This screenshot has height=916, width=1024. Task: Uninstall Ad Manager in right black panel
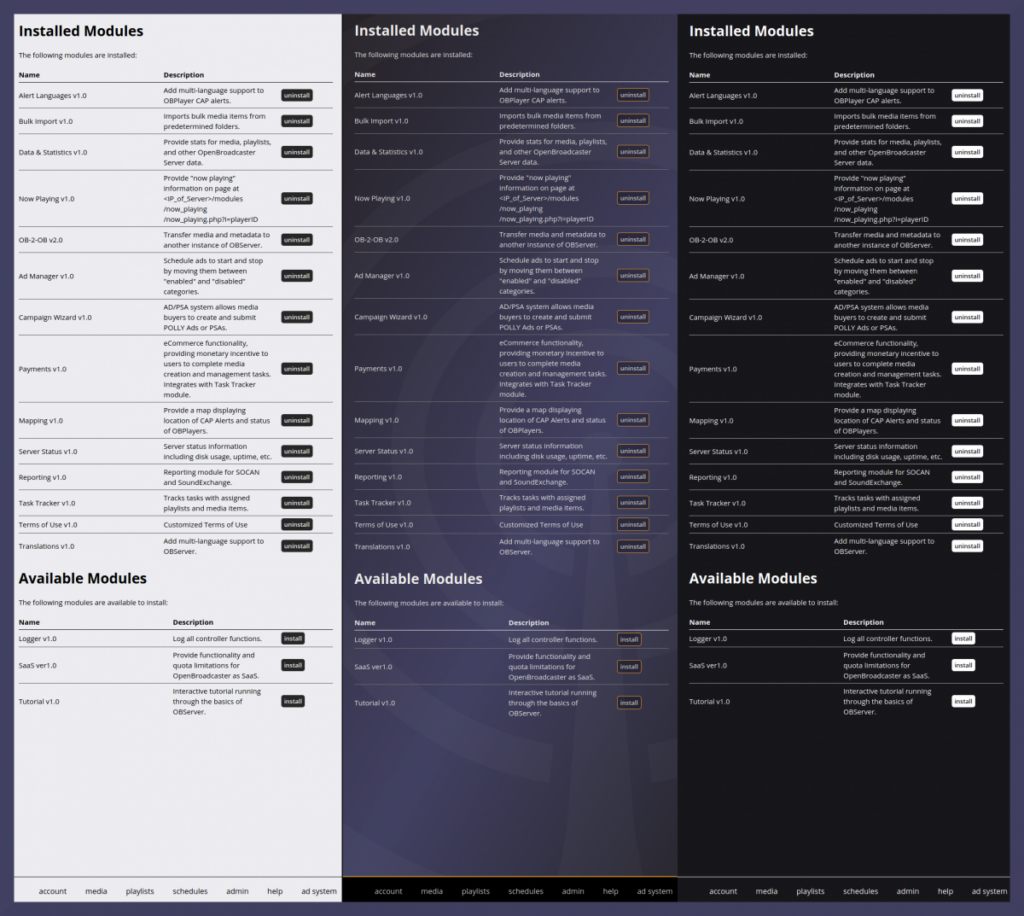pyautogui.click(x=966, y=276)
